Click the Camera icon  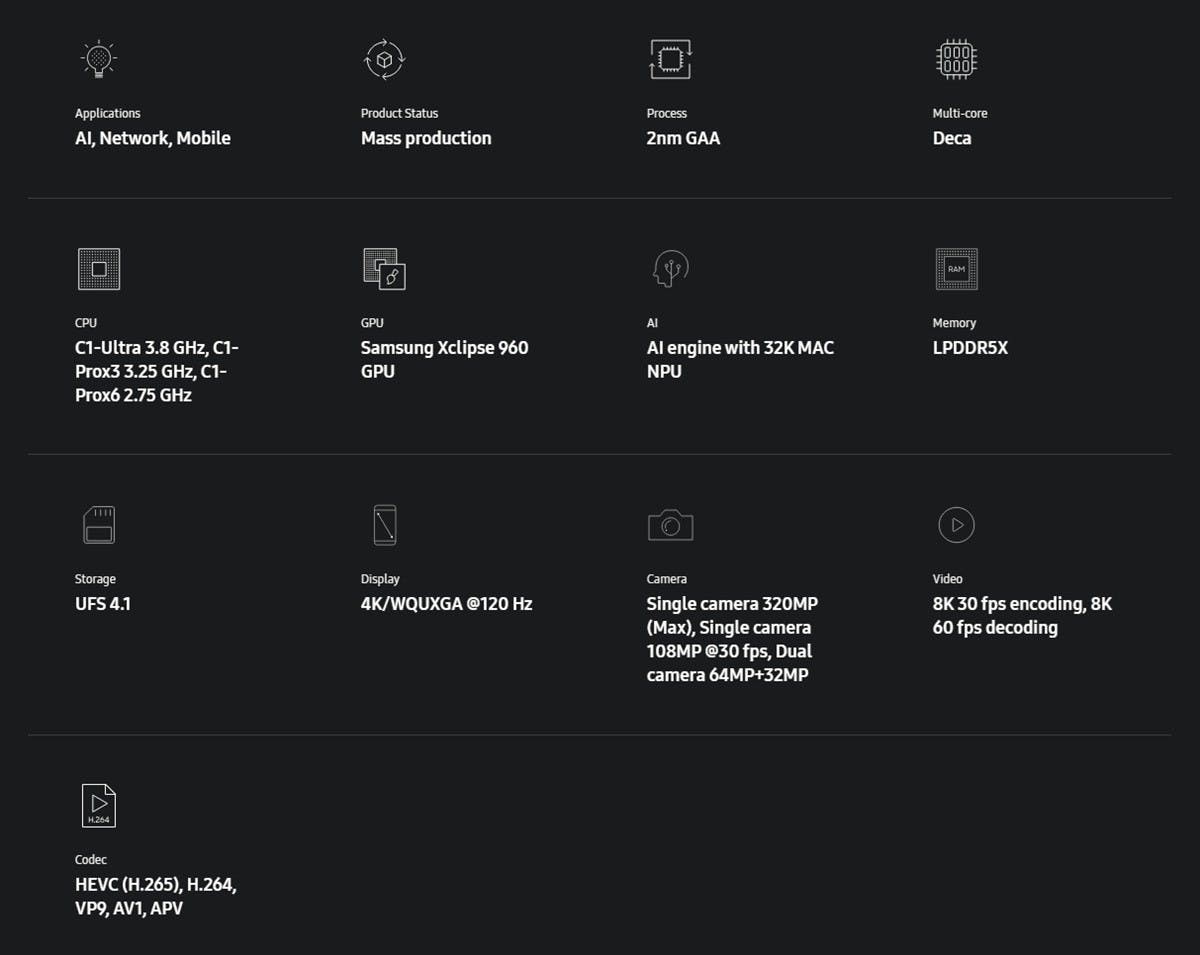click(670, 525)
